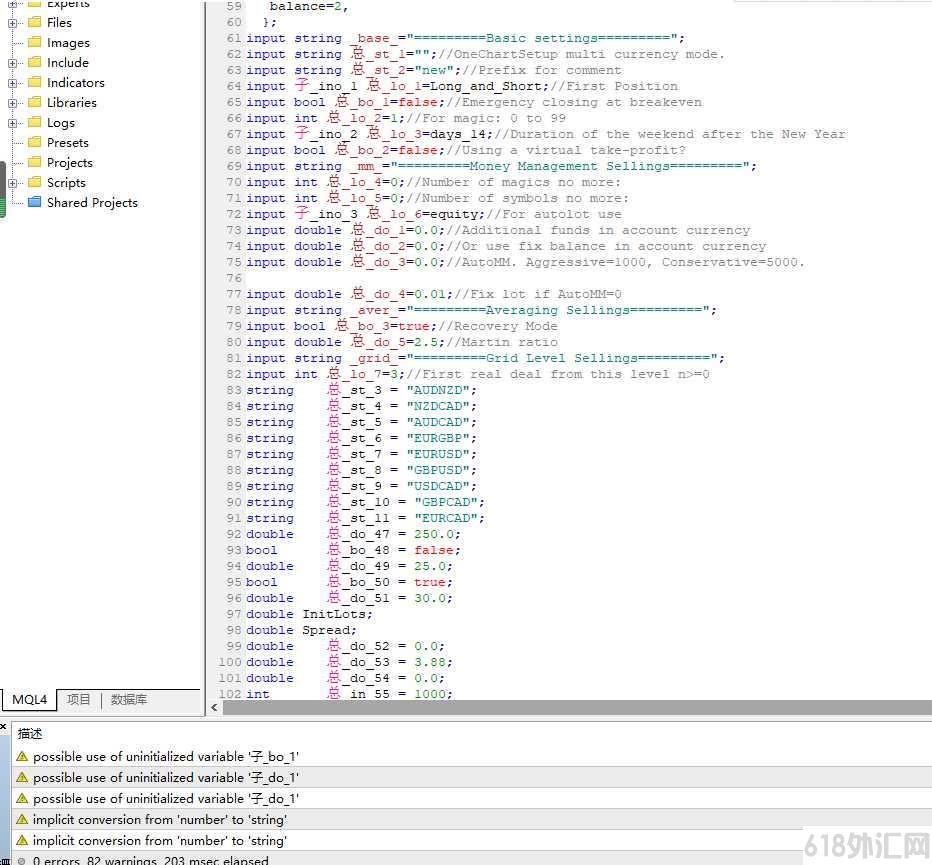The image size is (932, 865).
Task: Switch to the 项目 navigator tab
Action: click(78, 699)
